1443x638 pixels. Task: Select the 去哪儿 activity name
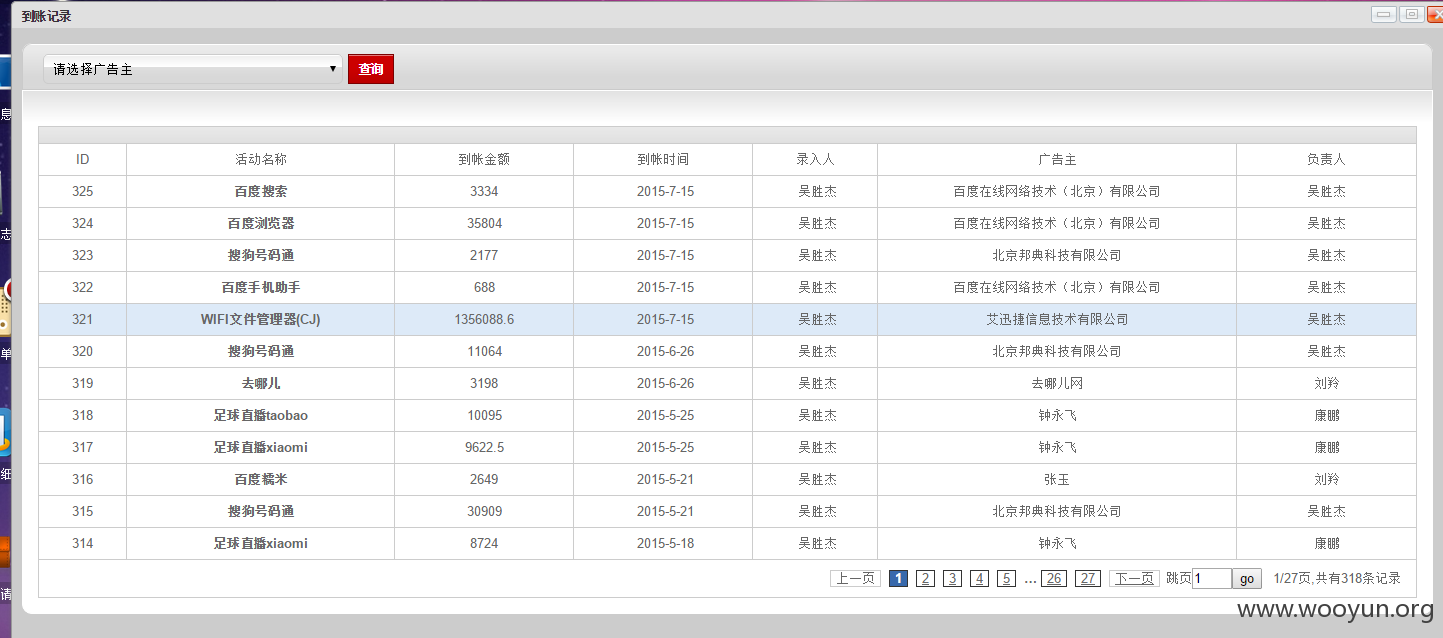pyautogui.click(x=261, y=383)
